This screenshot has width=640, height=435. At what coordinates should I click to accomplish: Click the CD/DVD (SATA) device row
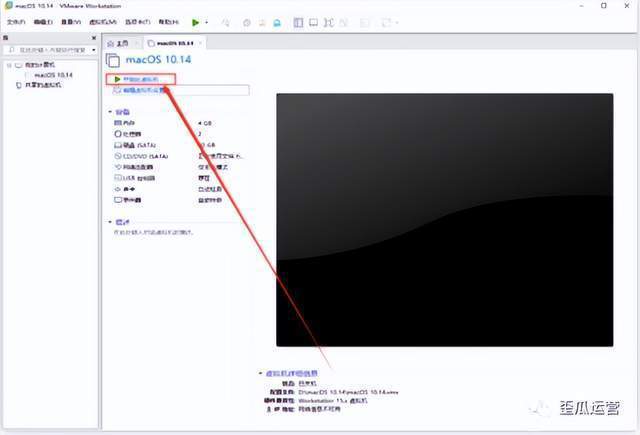(x=180, y=156)
